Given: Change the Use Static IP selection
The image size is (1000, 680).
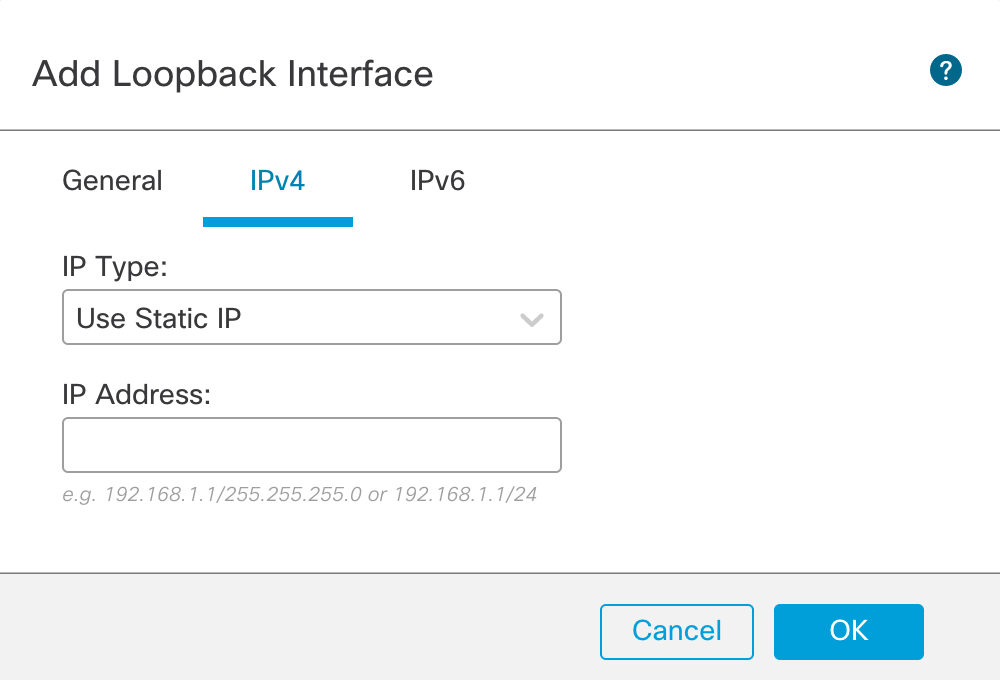Looking at the screenshot, I should pos(312,317).
